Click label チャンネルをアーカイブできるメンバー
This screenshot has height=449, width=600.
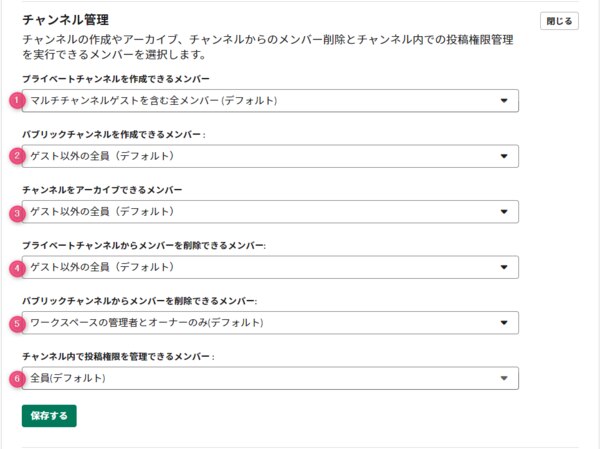102,190
